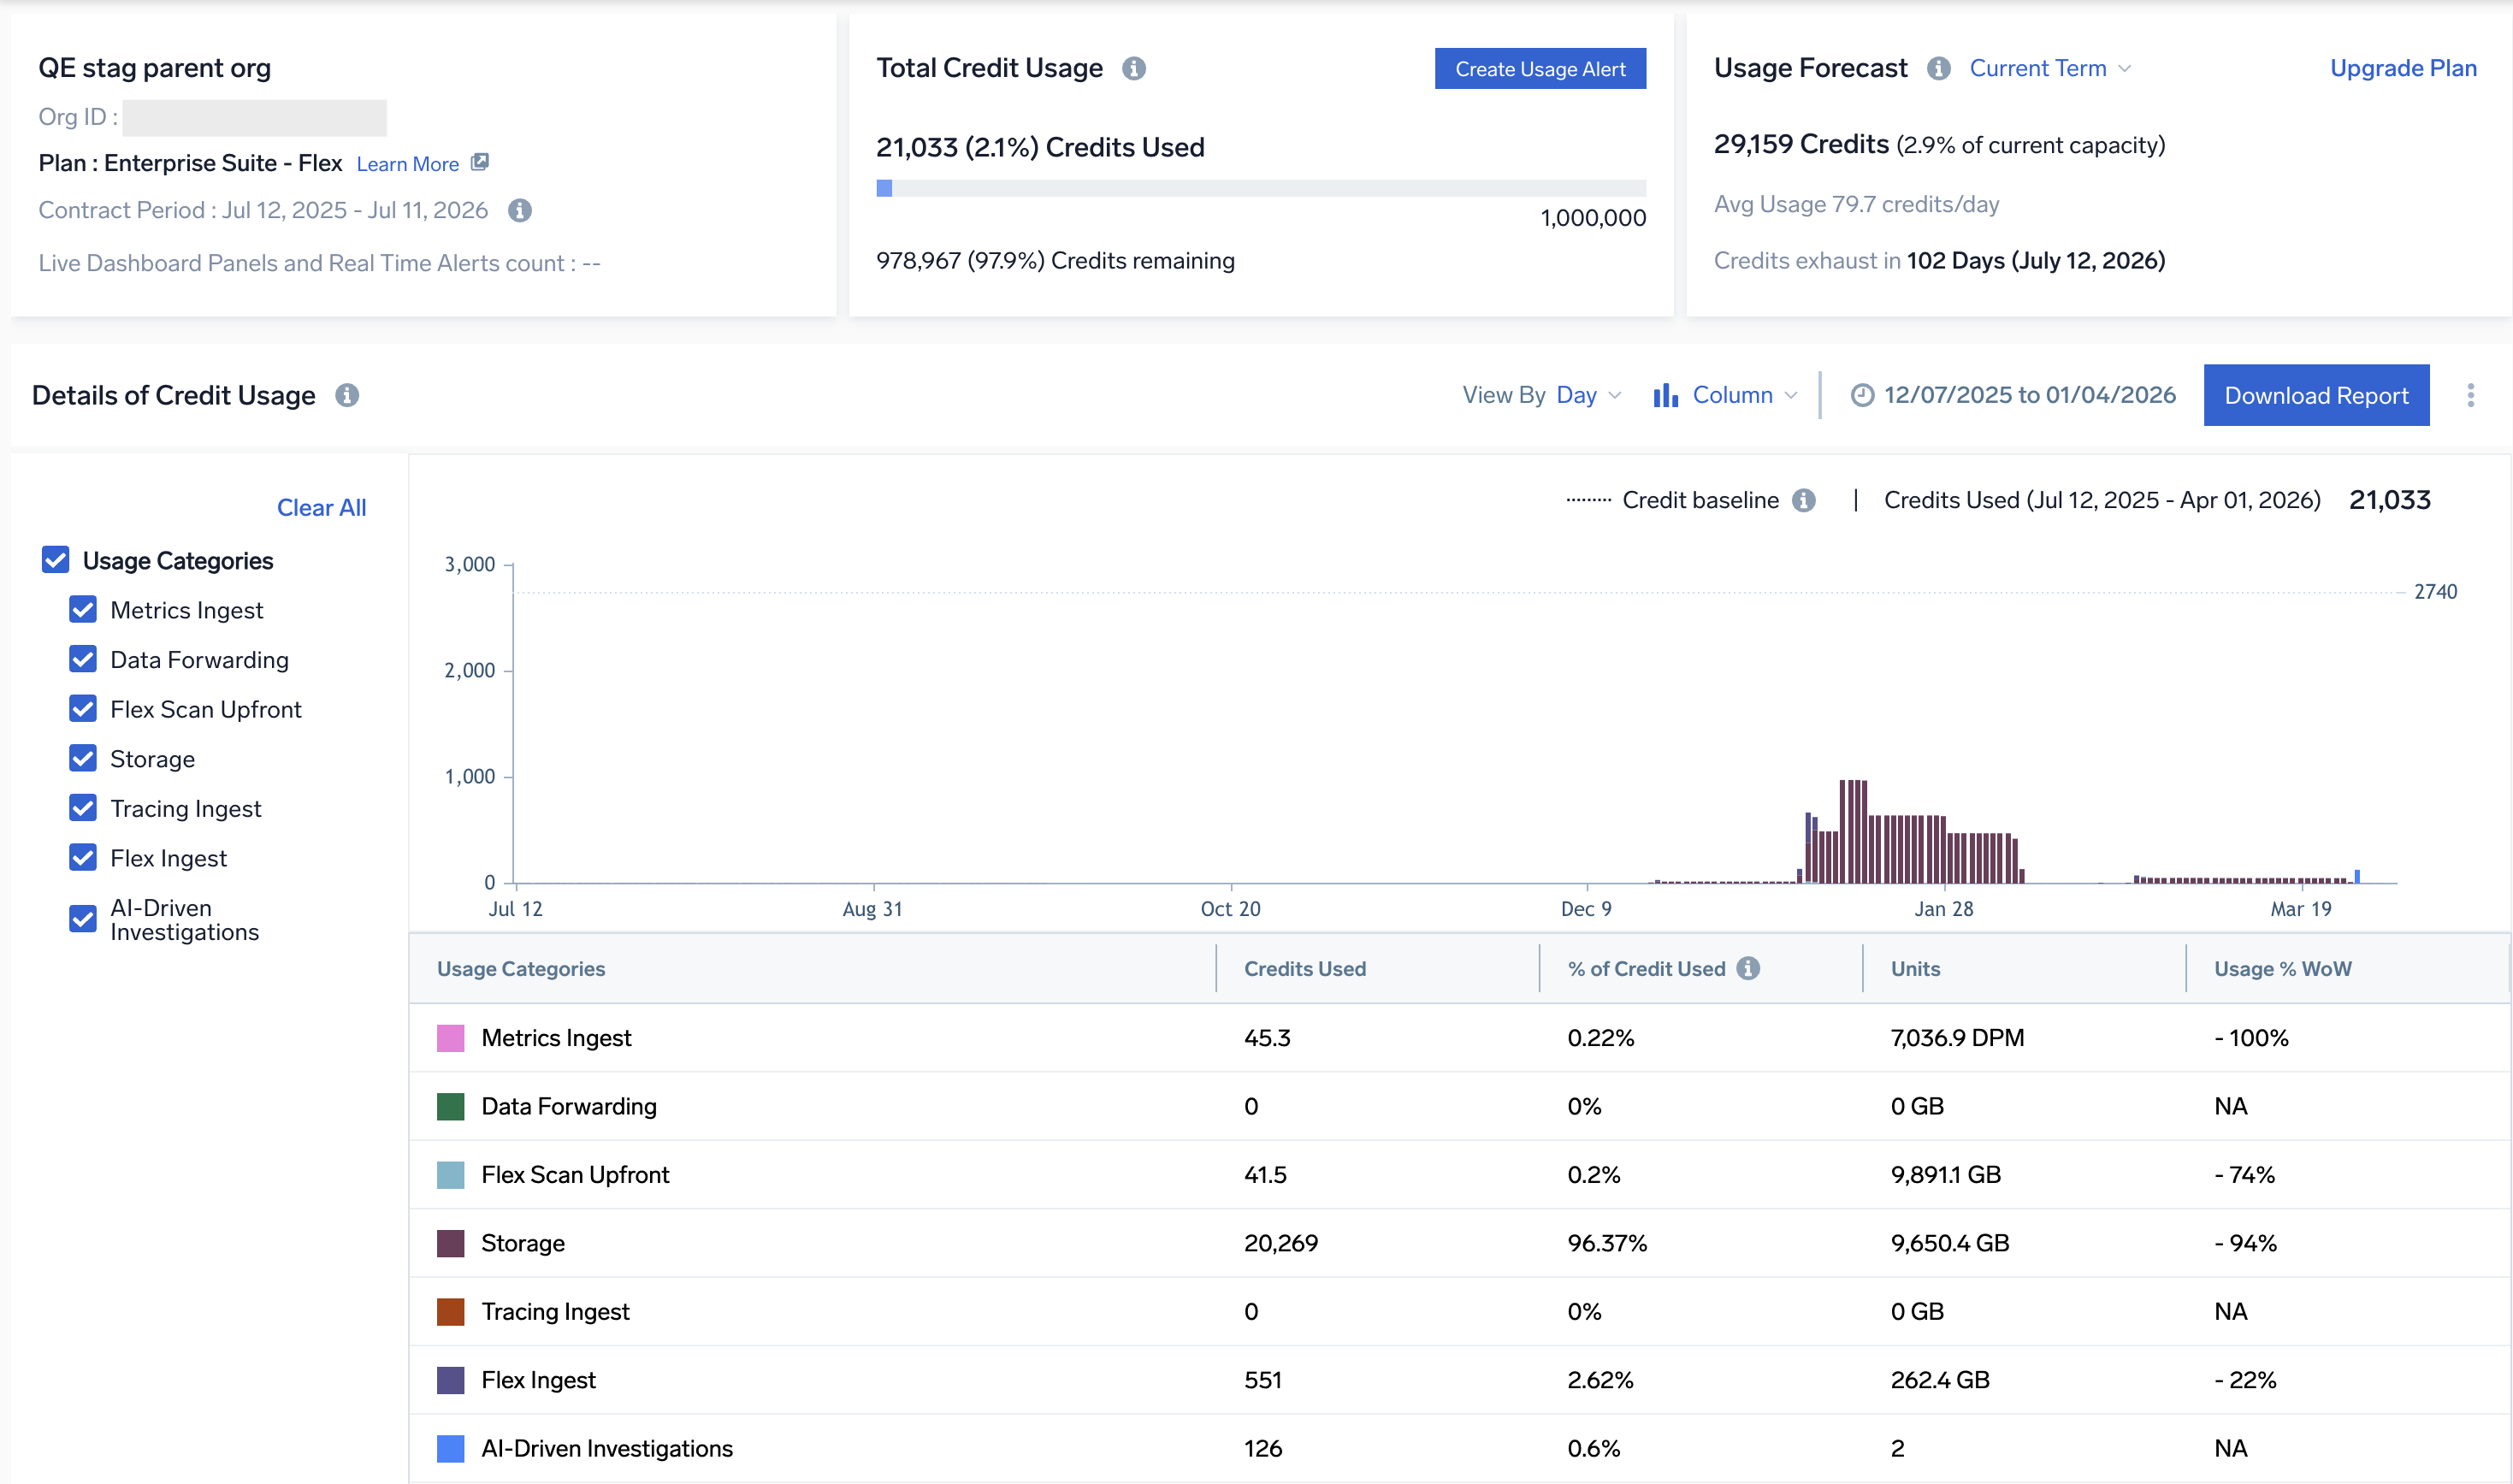Image resolution: width=2513 pixels, height=1484 pixels.
Task: Click the Create Usage Alert button
Action: pos(1539,69)
